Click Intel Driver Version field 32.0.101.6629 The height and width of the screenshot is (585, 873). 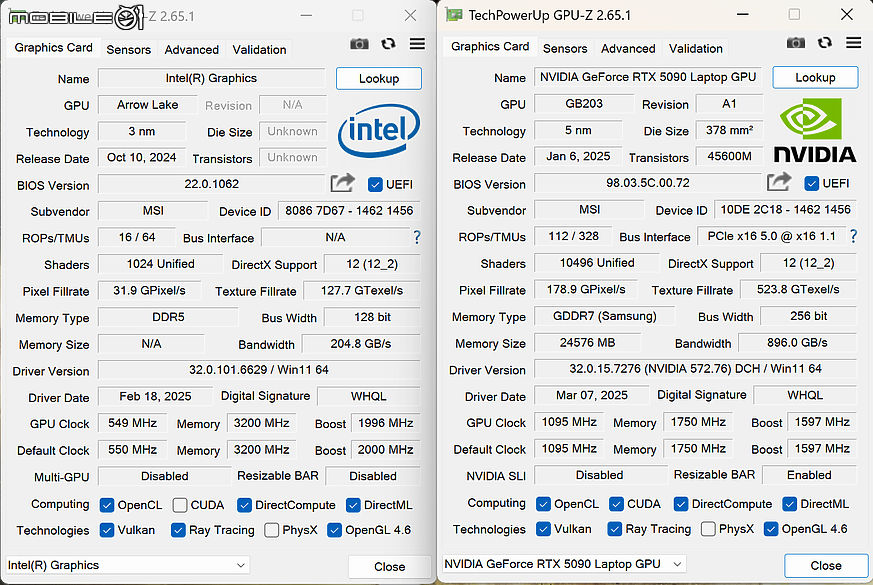259,370
